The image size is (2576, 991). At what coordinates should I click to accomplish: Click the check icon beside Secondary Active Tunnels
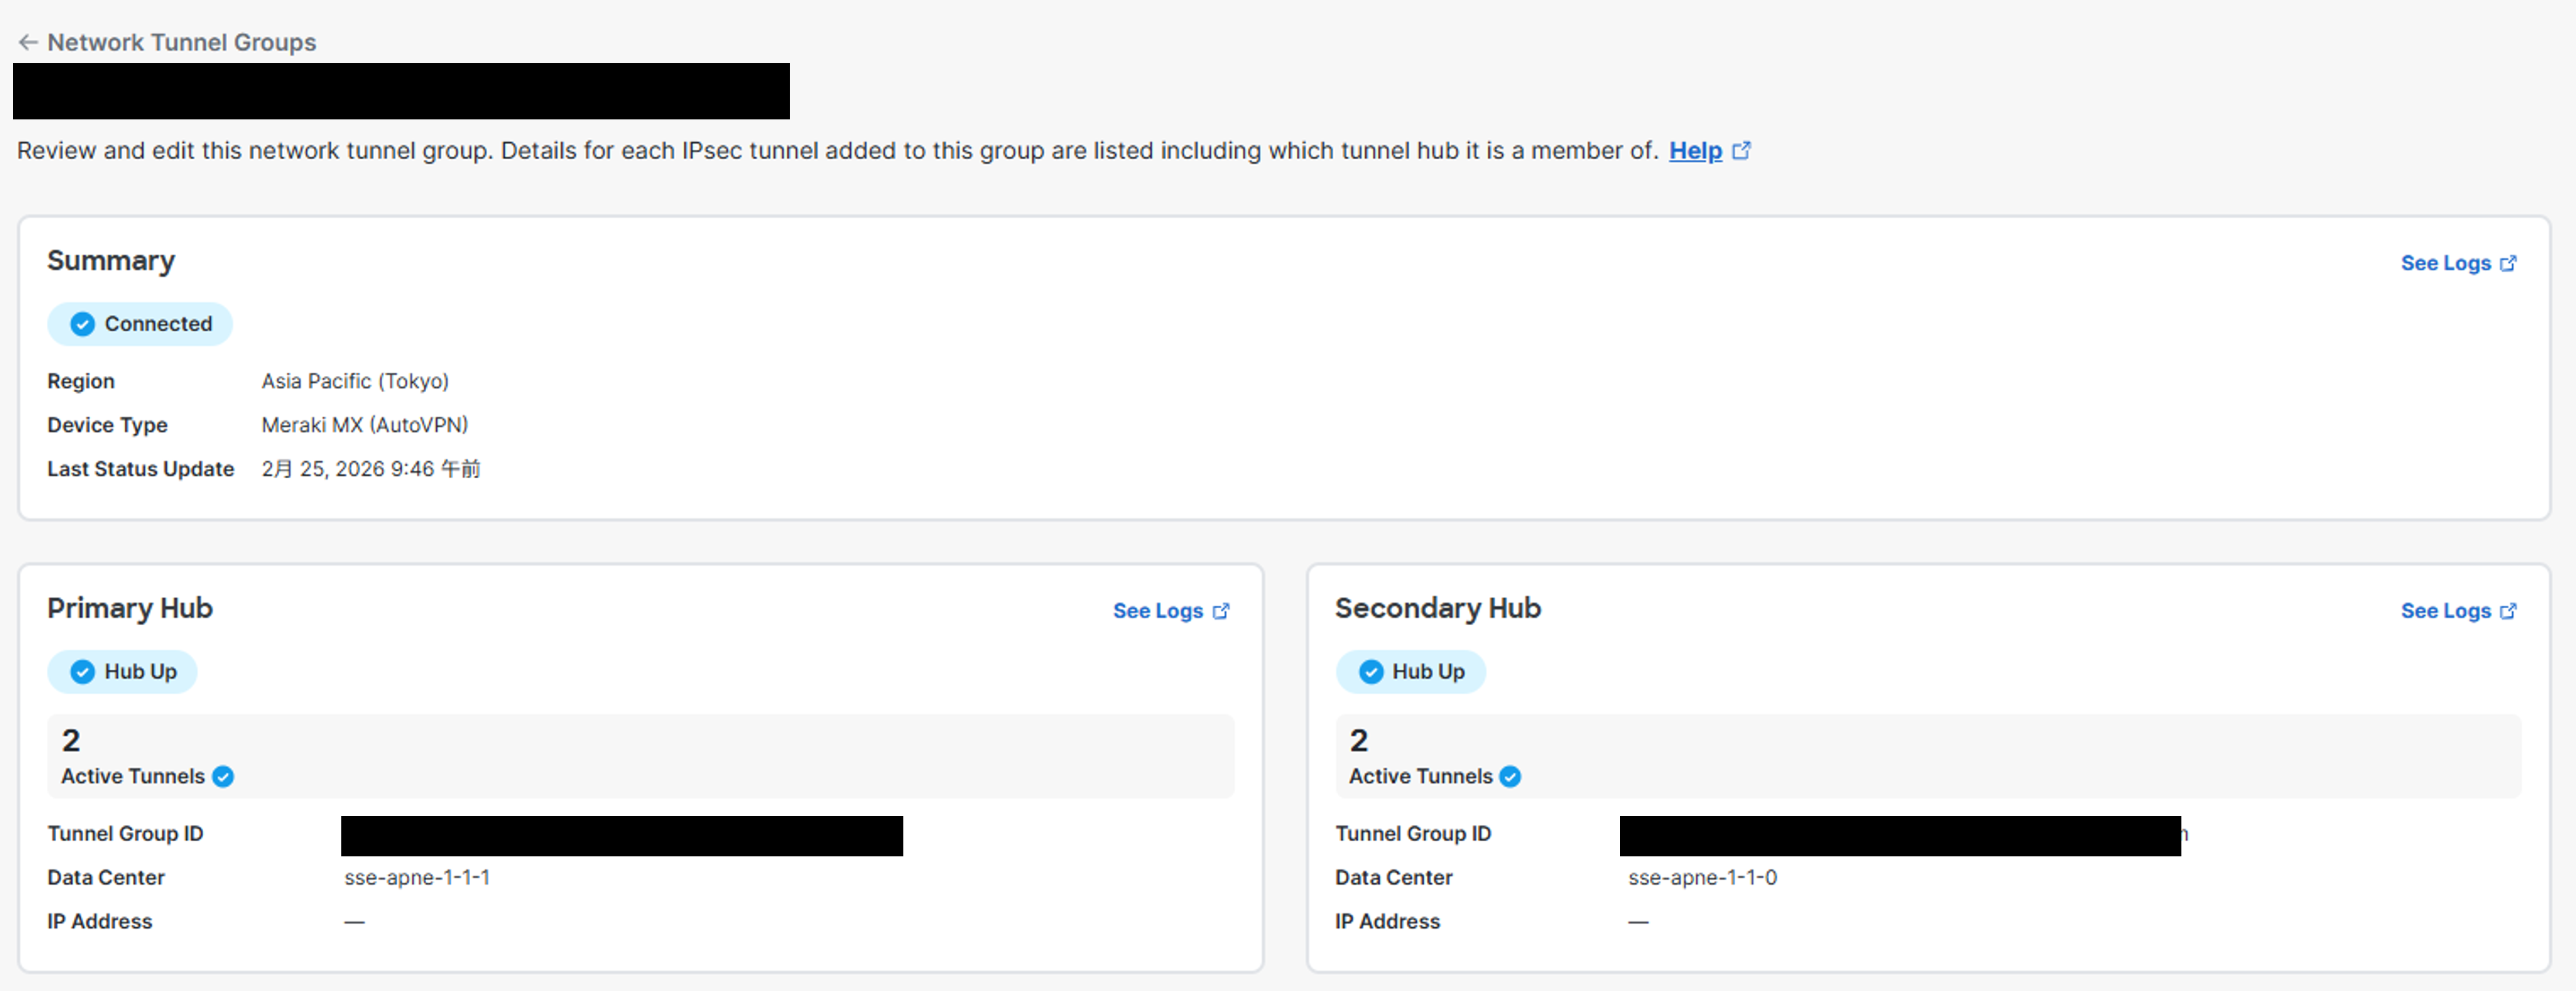point(1510,777)
